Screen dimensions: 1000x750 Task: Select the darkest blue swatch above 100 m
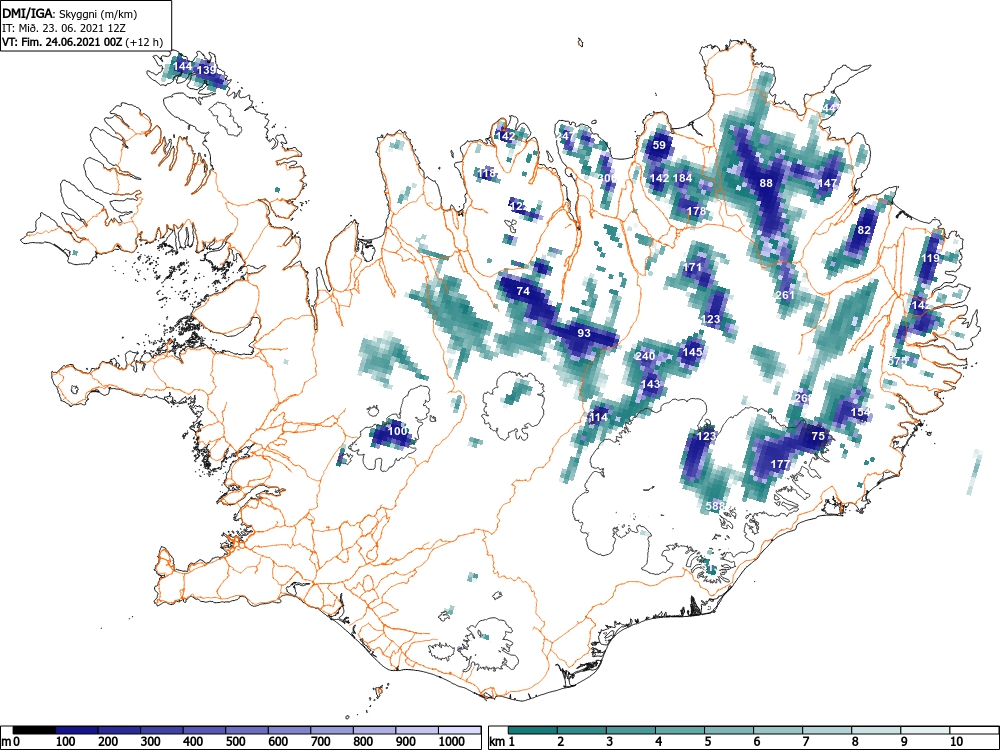pos(77,730)
